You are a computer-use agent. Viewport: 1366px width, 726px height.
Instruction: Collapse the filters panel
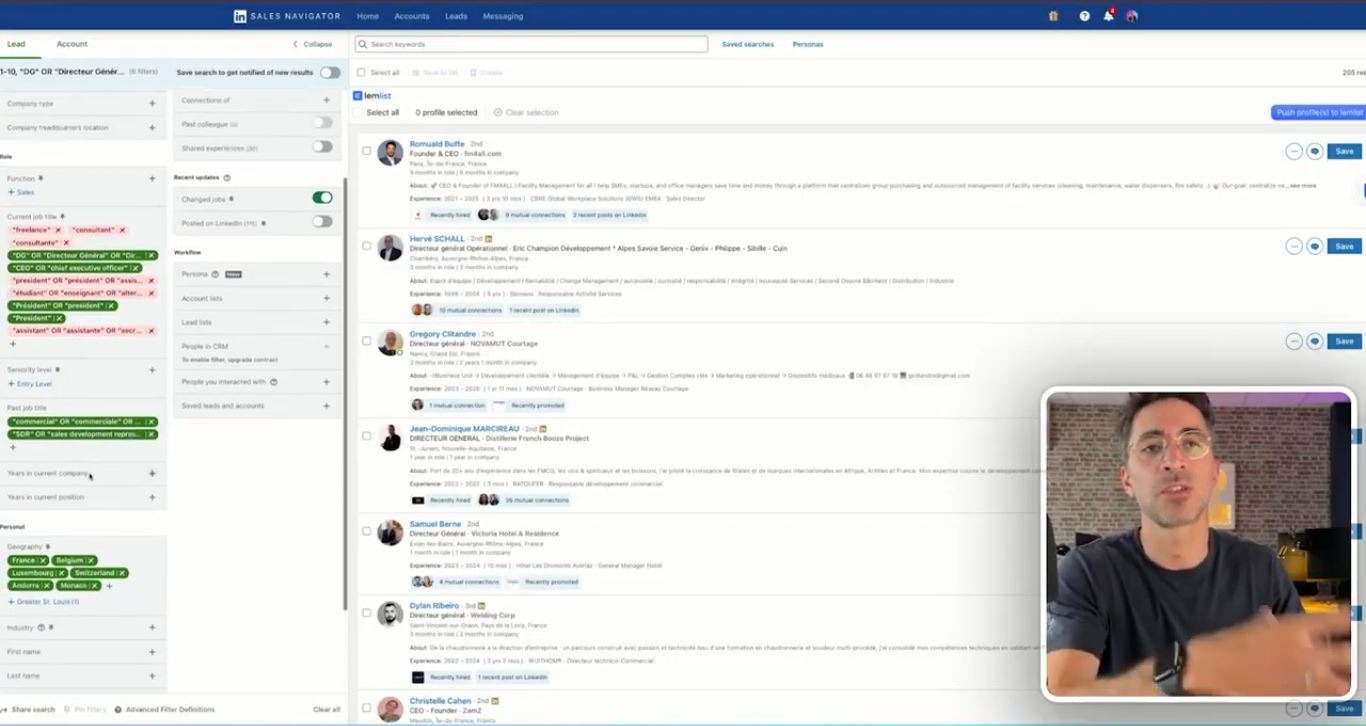point(312,44)
